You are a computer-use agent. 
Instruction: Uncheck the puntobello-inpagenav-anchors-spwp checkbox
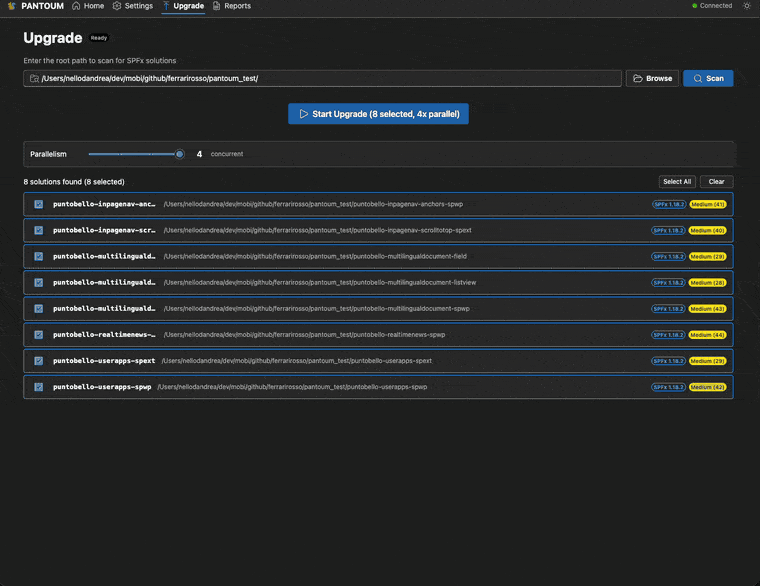pos(39,205)
